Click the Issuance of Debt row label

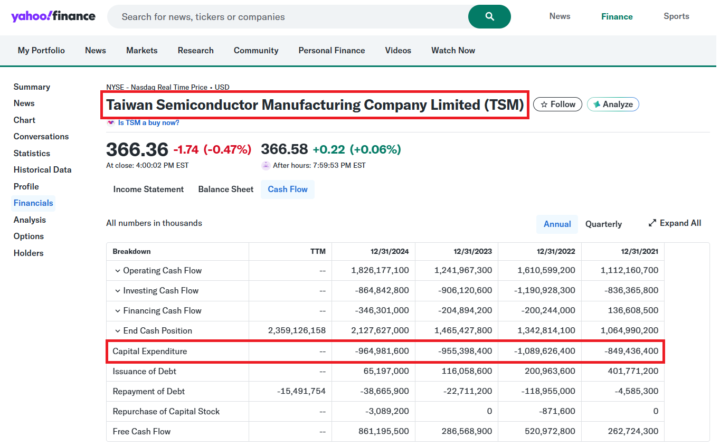(x=144, y=371)
